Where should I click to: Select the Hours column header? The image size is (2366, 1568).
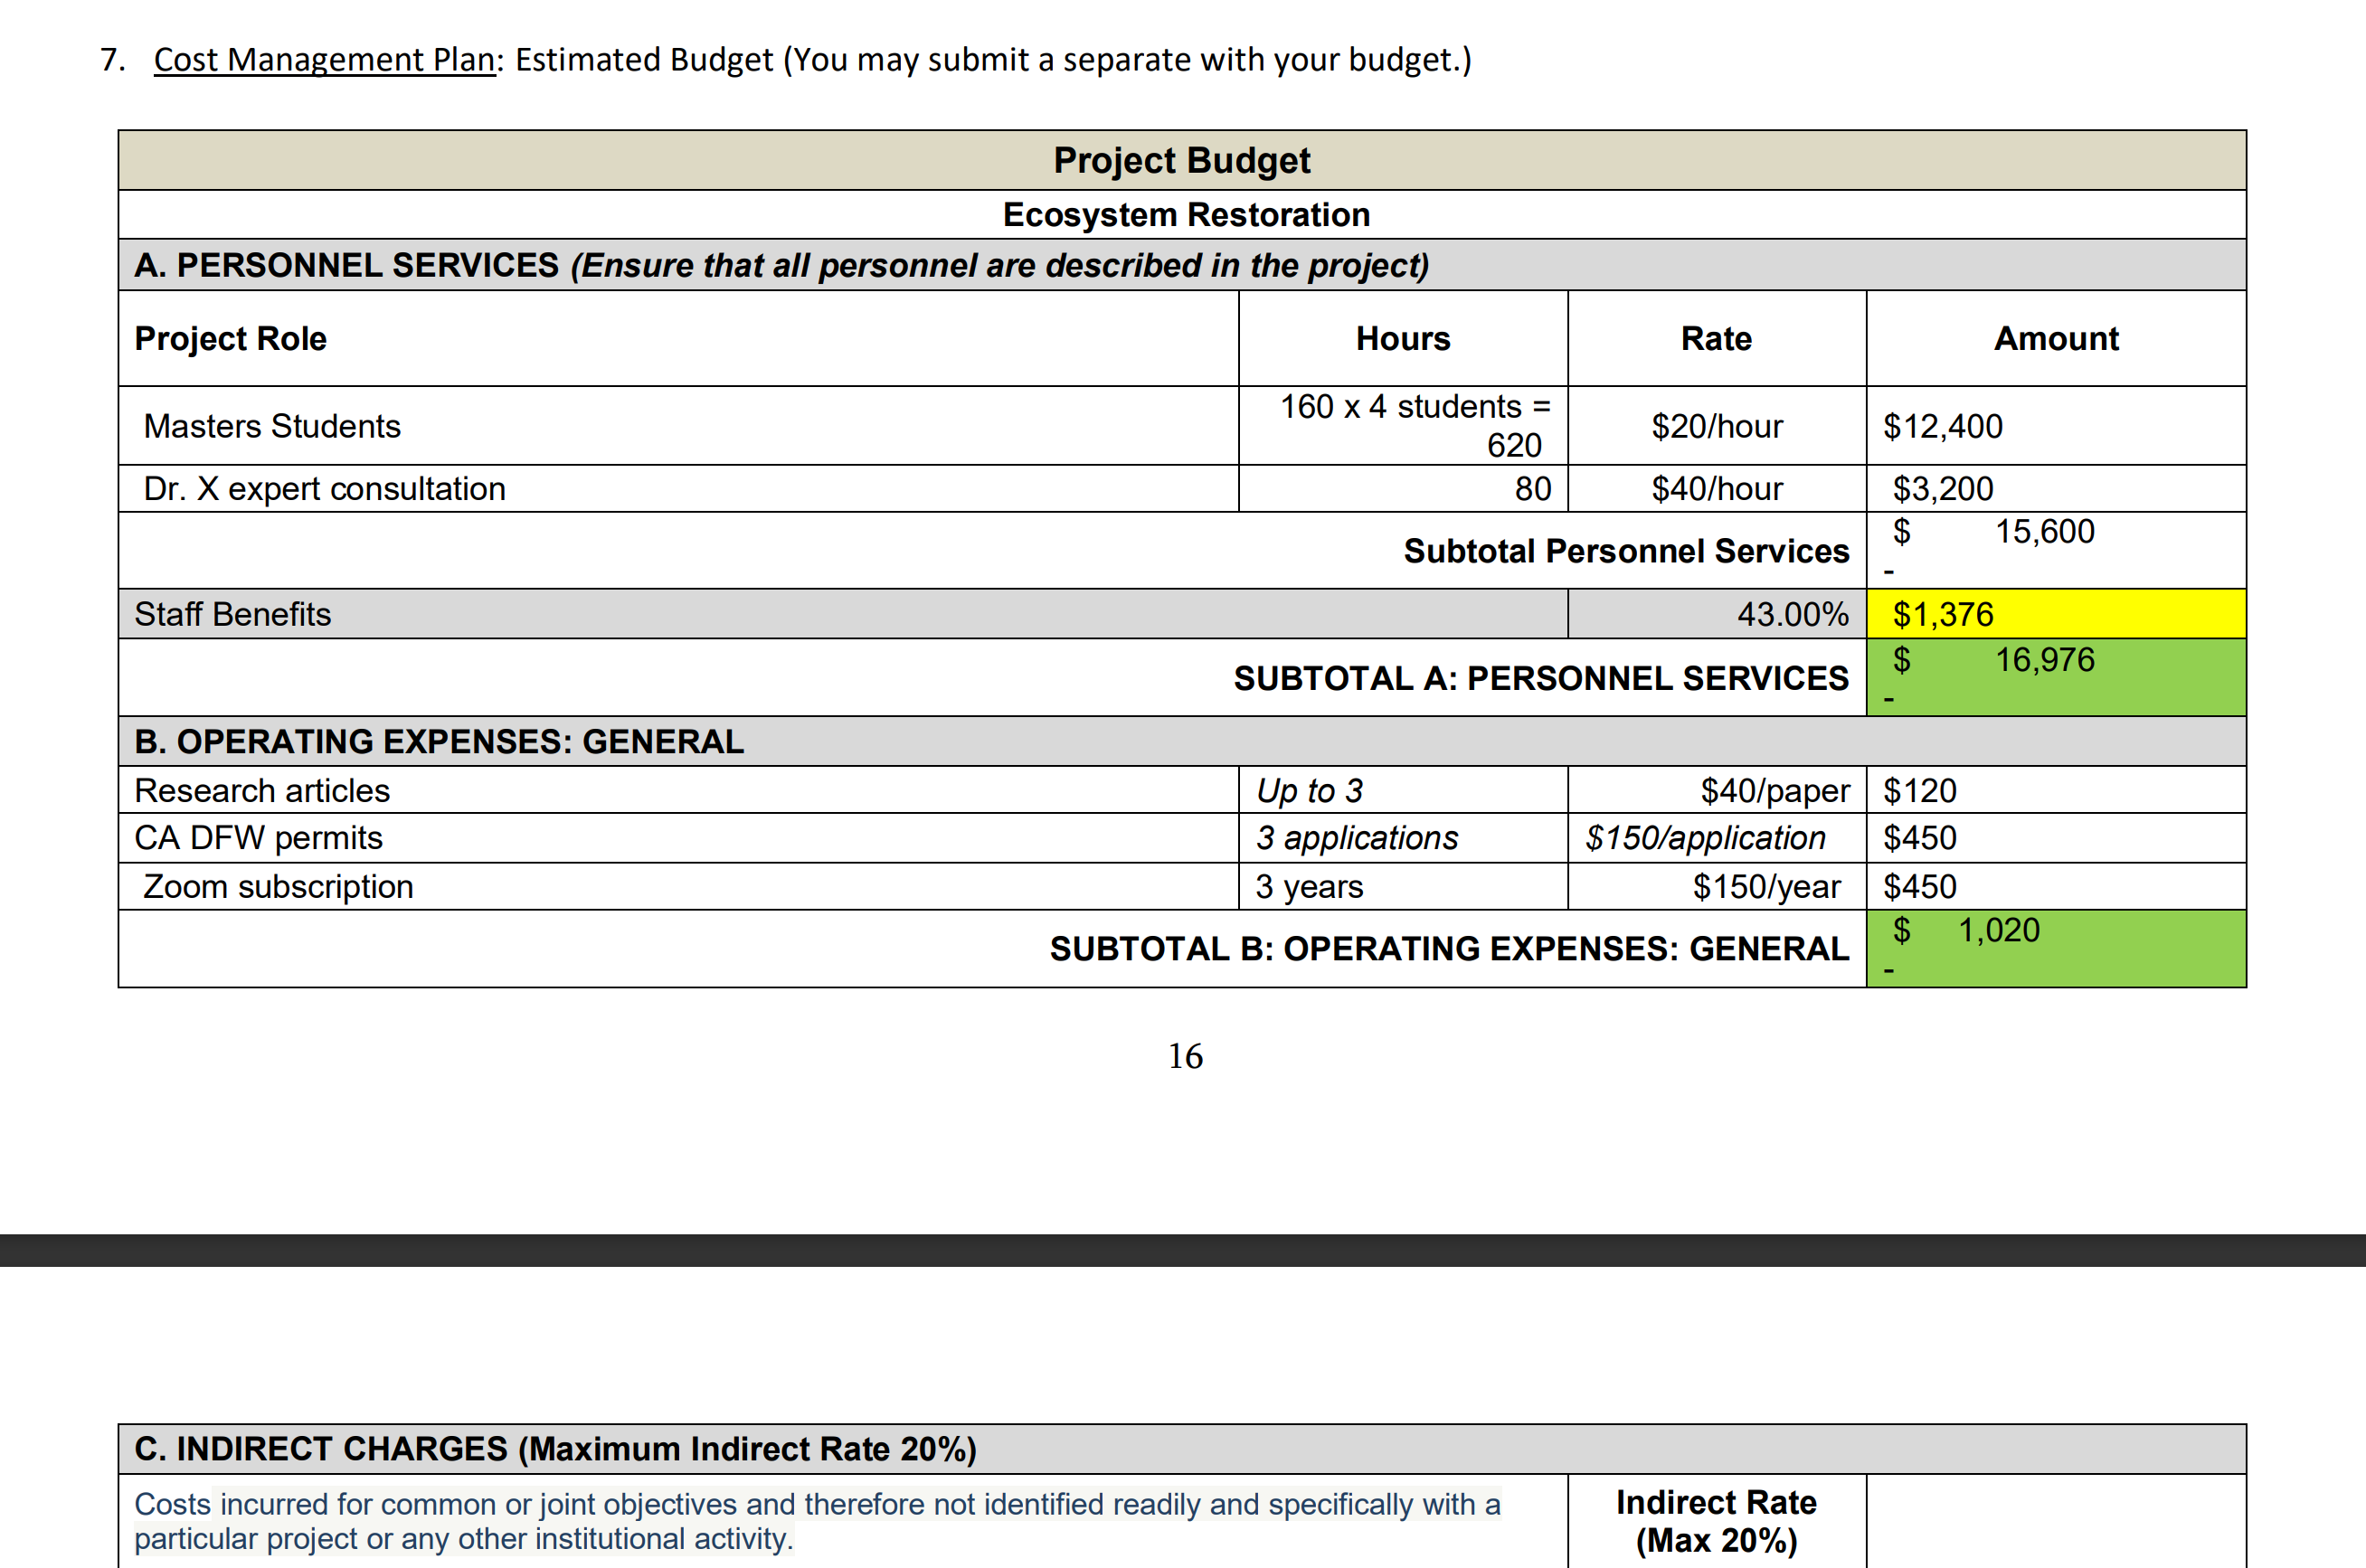point(1402,339)
